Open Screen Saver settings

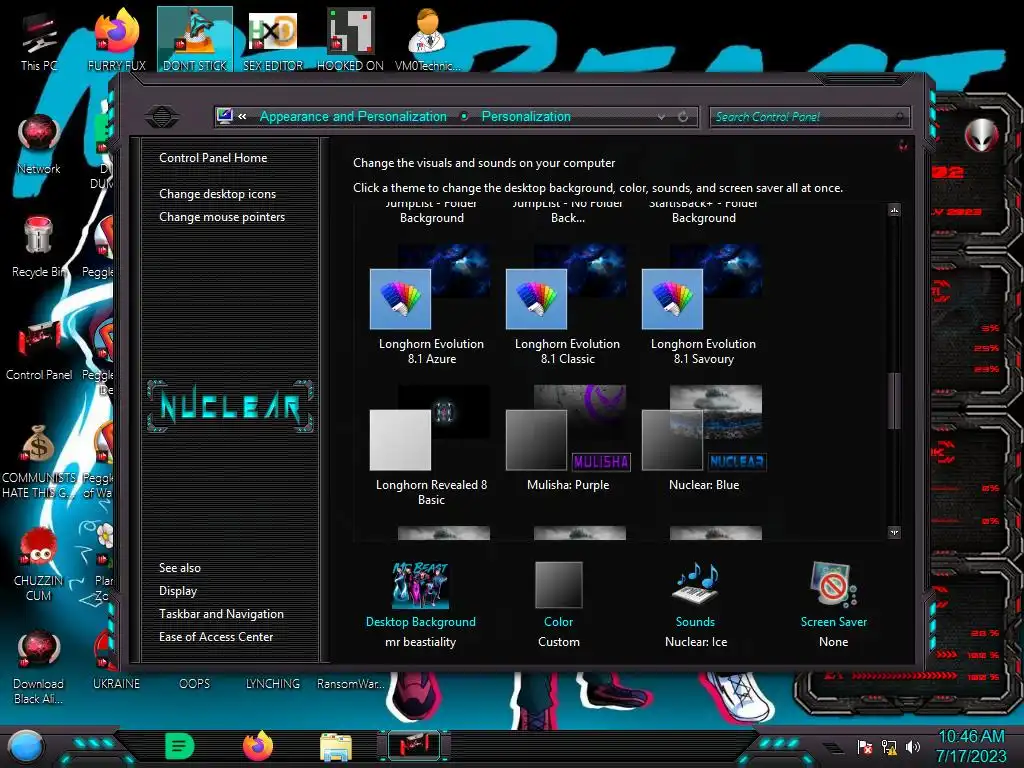[x=833, y=604]
